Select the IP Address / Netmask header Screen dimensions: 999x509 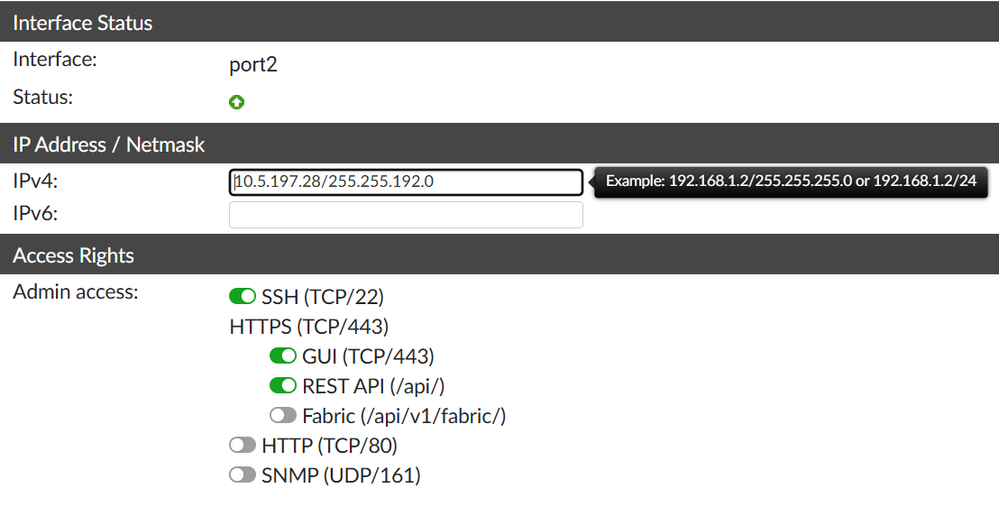[x=109, y=145]
